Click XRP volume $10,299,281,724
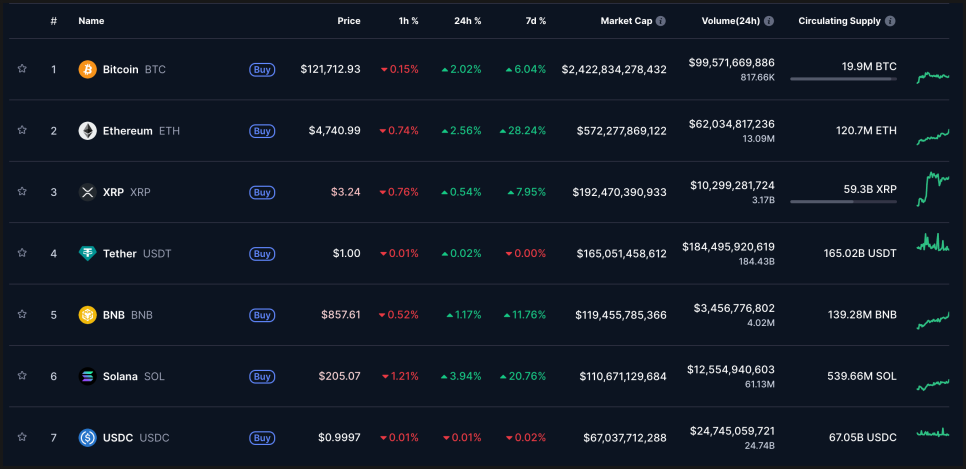Screen dimensions: 966x469 coord(734,185)
